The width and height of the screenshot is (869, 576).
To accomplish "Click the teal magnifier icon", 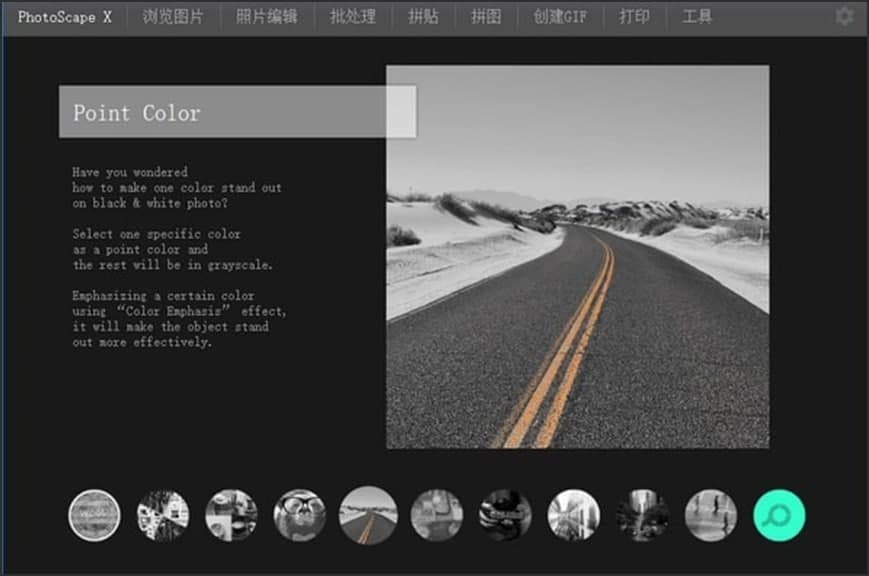I will pos(779,513).
